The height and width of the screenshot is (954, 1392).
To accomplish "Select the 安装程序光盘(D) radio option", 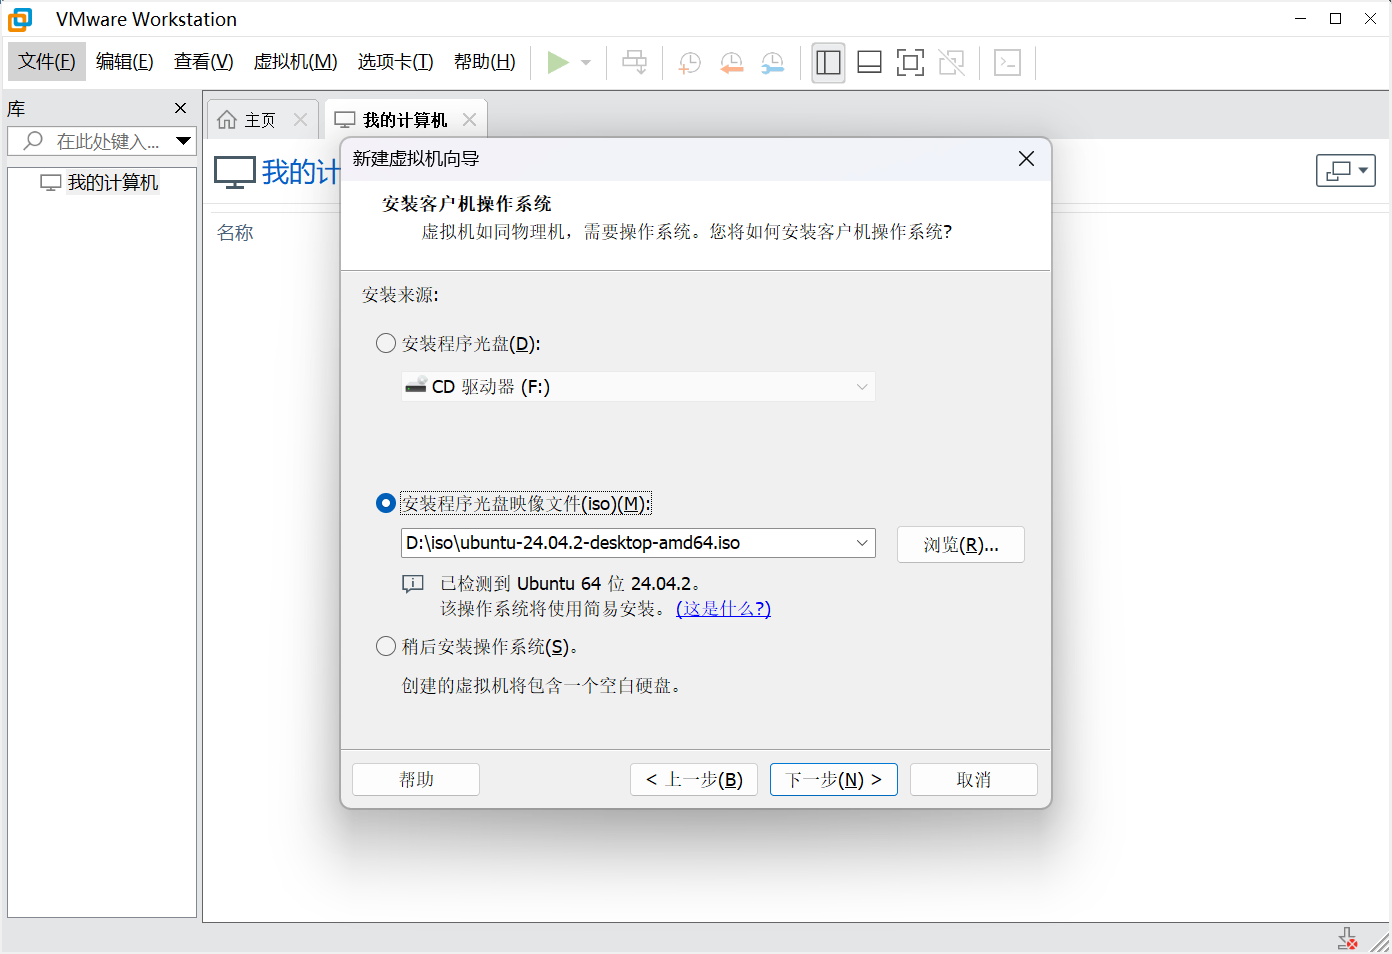I will (x=386, y=343).
